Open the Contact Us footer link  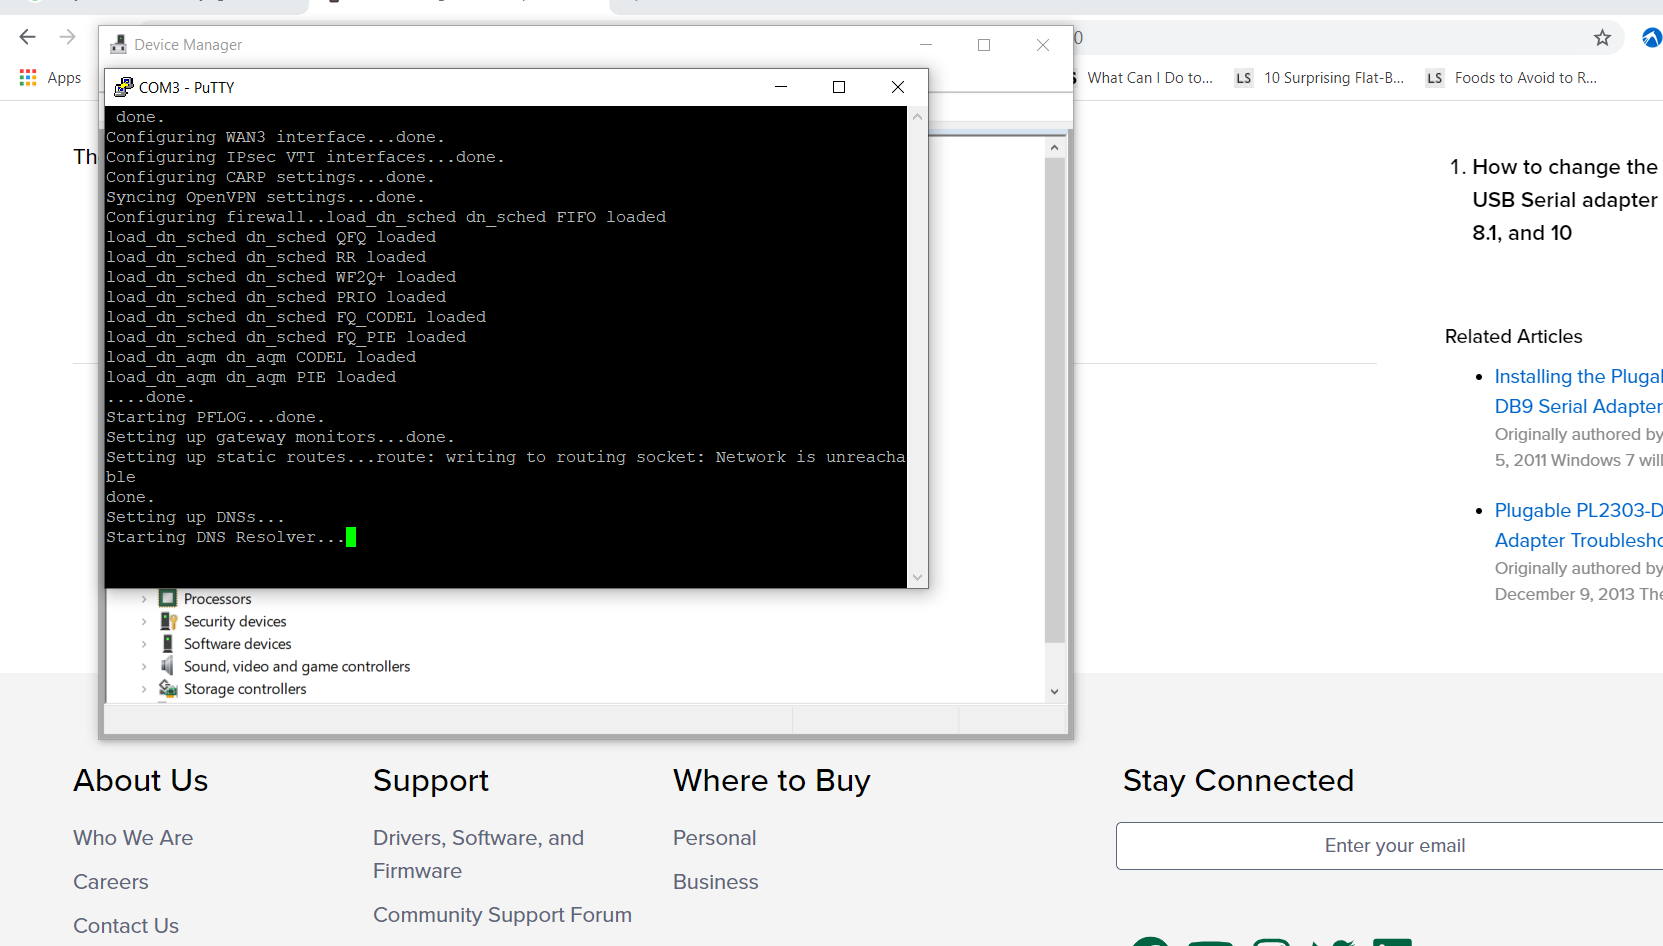tap(126, 926)
